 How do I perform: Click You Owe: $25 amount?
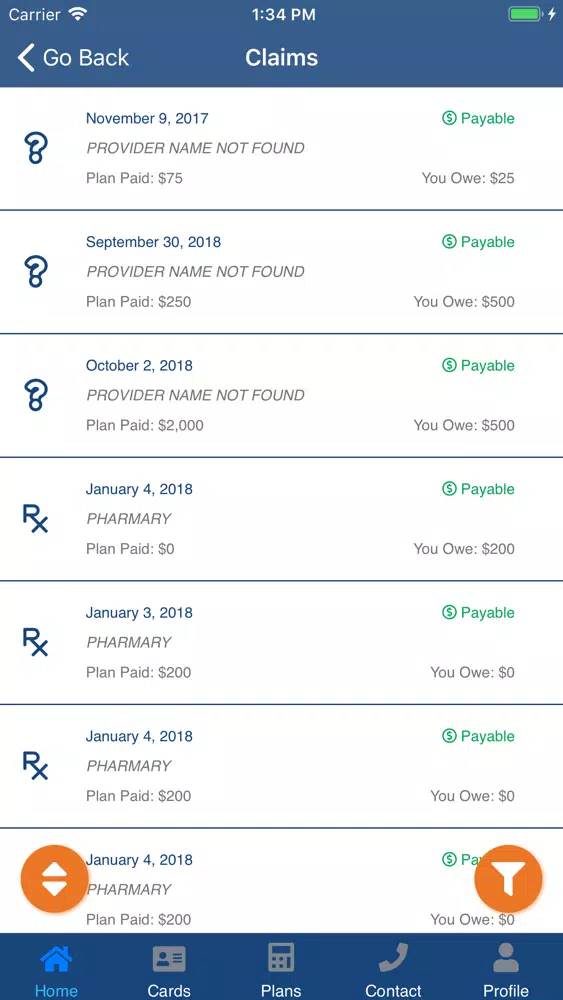[x=468, y=178]
